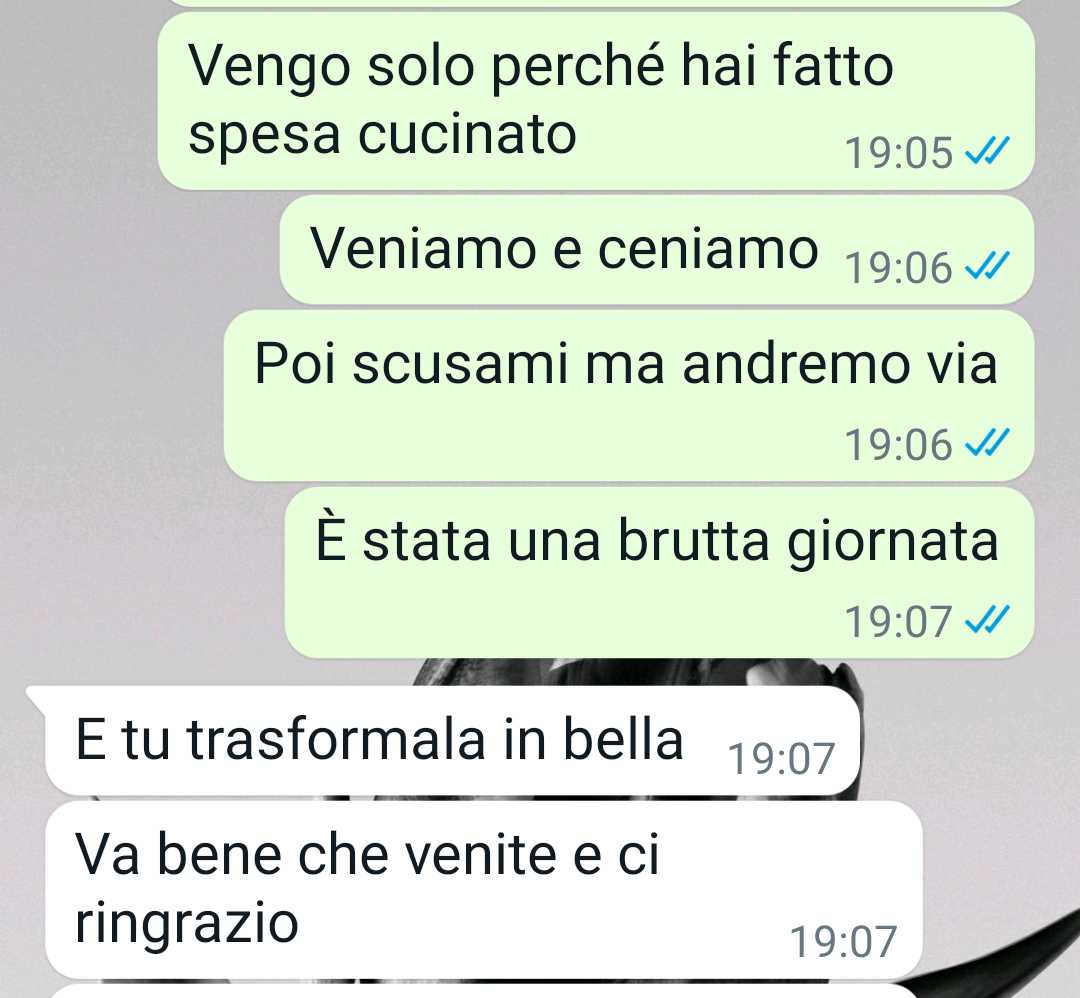Select the 'Poi scusami ma andremo via' message
Viewport: 1080px width, 998px height.
[630, 396]
